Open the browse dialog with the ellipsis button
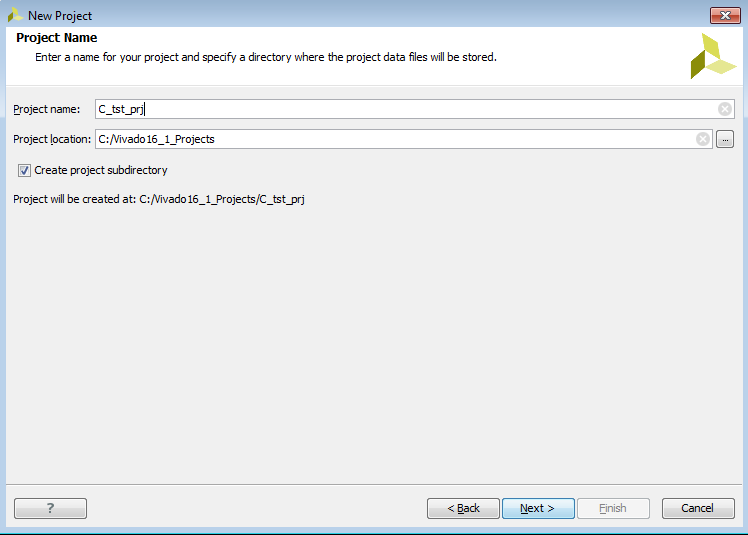Image resolution: width=748 pixels, height=535 pixels. 725,139
